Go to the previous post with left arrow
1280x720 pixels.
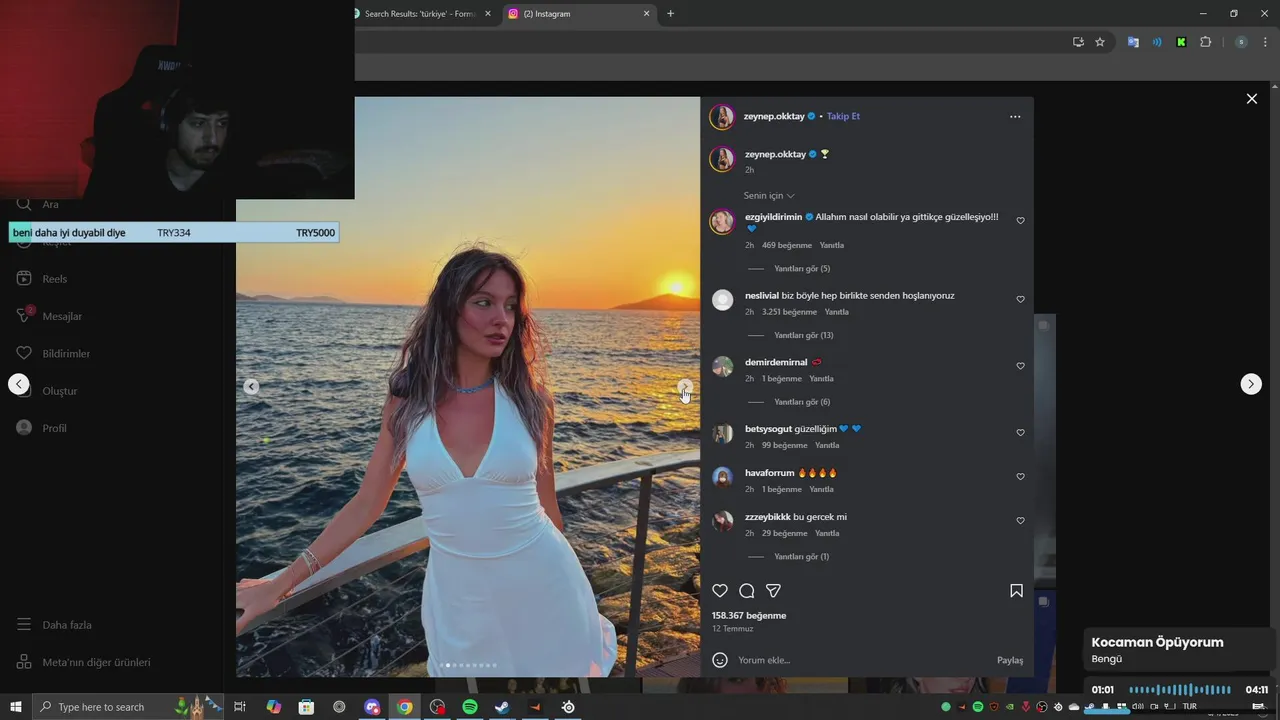coord(19,384)
